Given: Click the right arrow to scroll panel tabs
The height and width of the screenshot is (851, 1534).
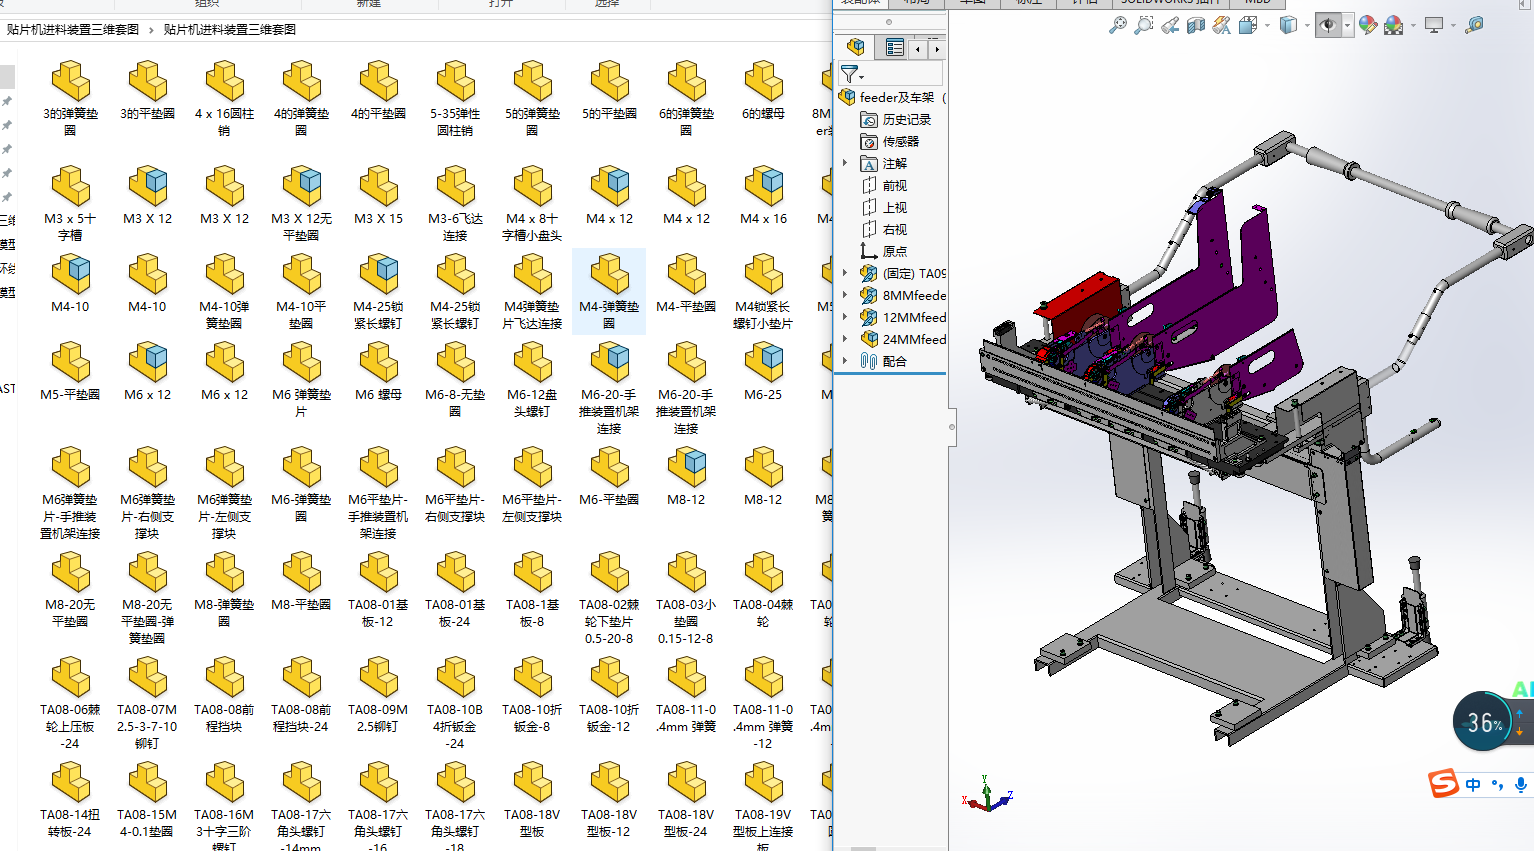Looking at the screenshot, I should (937, 48).
